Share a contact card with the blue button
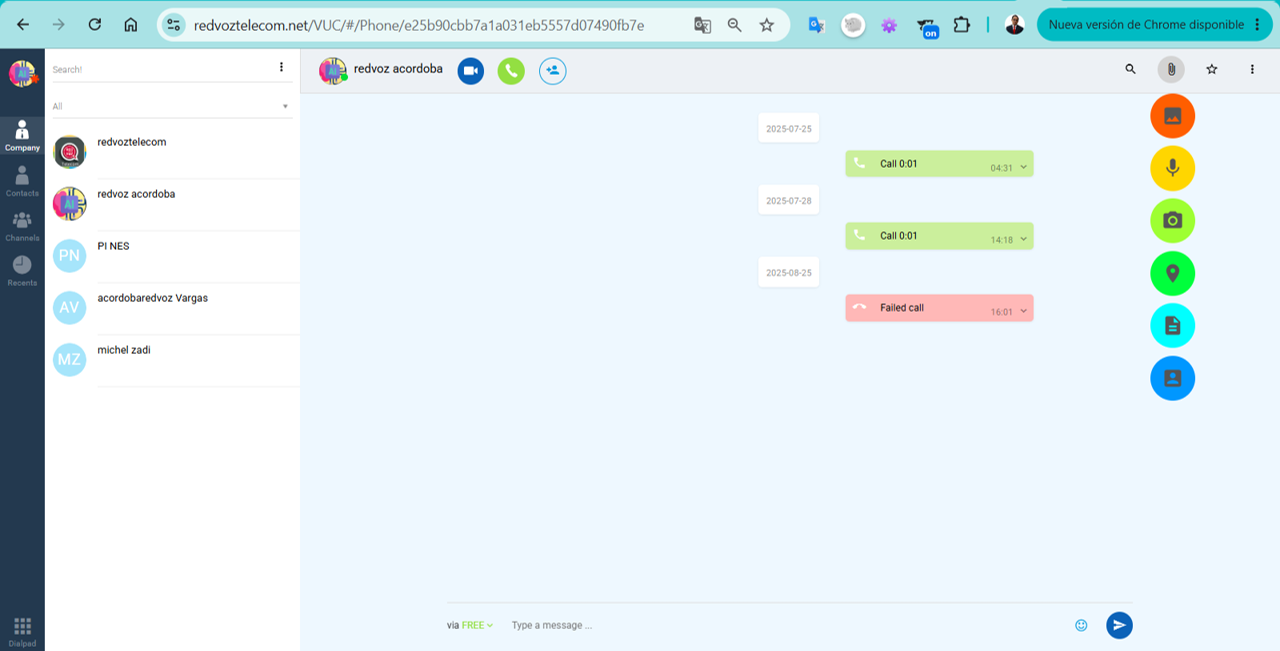This screenshot has width=1280, height=651. [1173, 378]
